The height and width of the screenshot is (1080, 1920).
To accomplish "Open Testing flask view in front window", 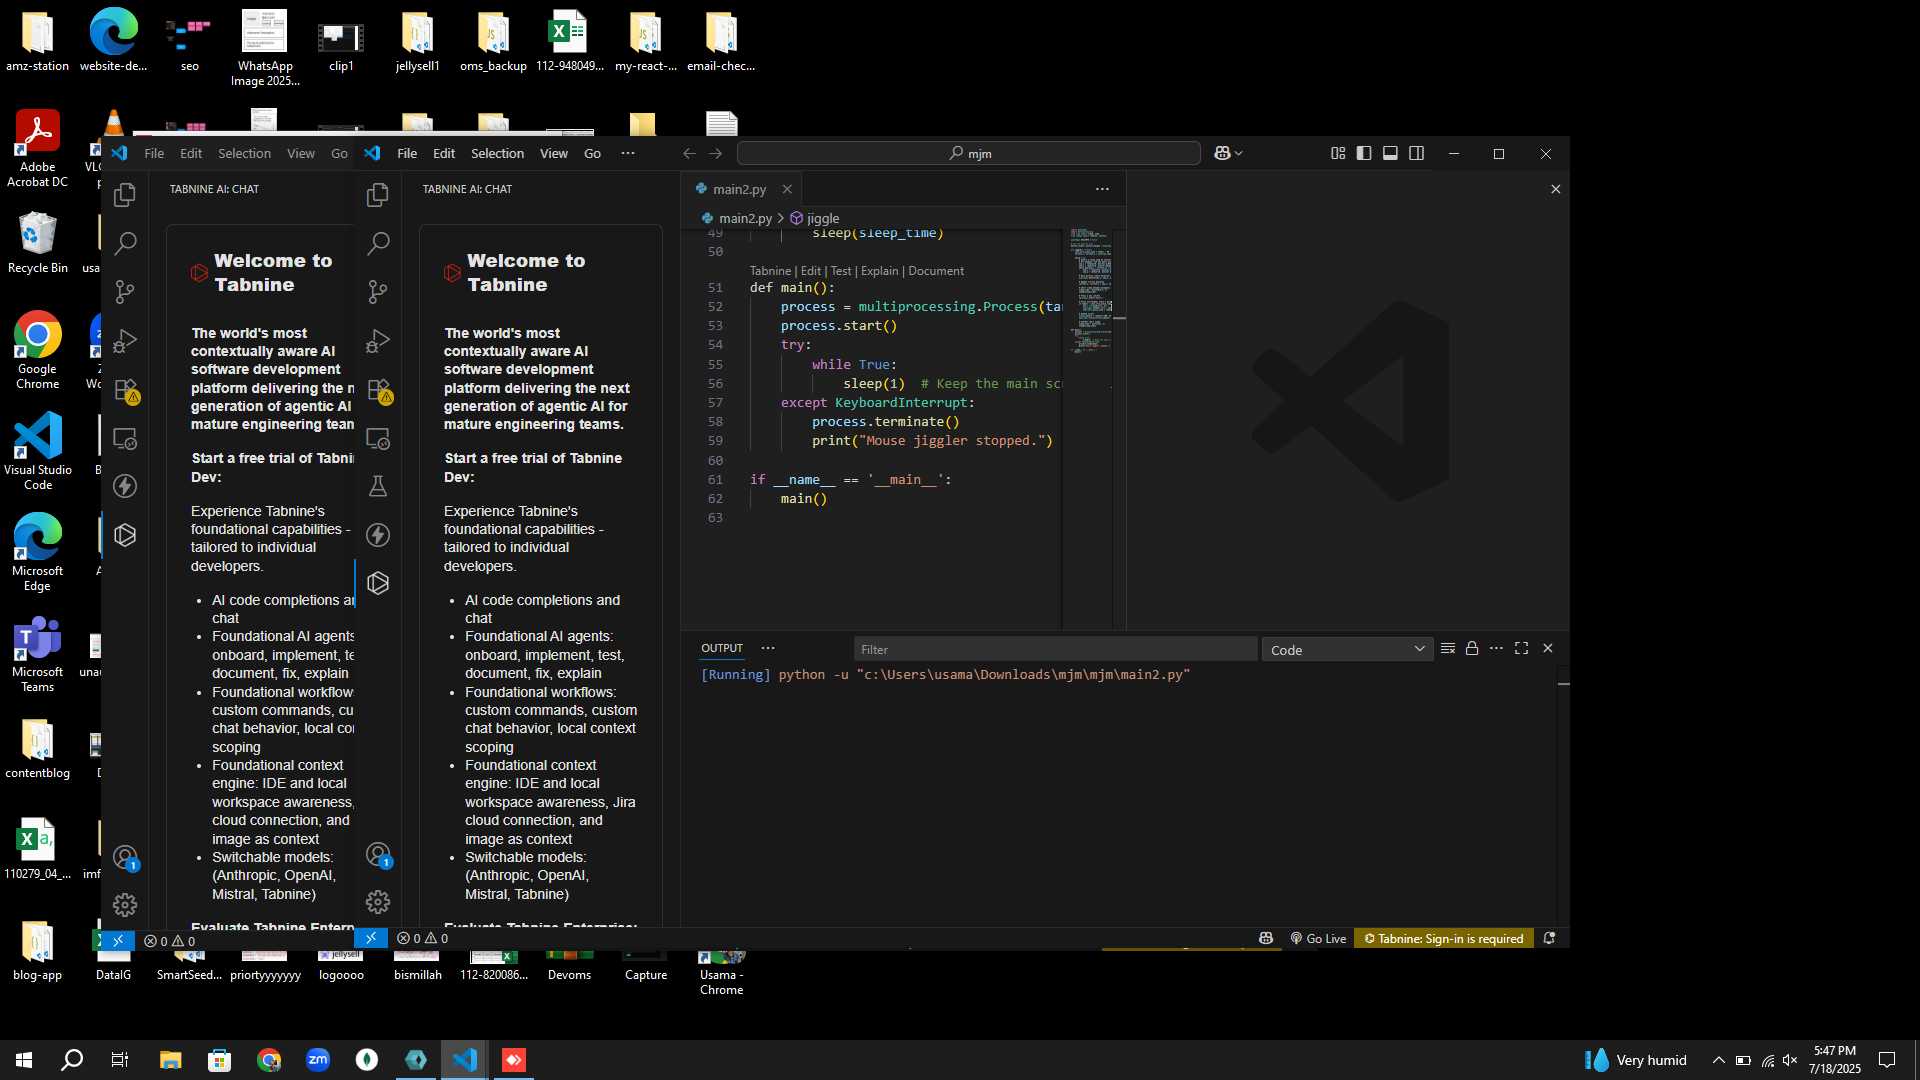I will (x=378, y=487).
